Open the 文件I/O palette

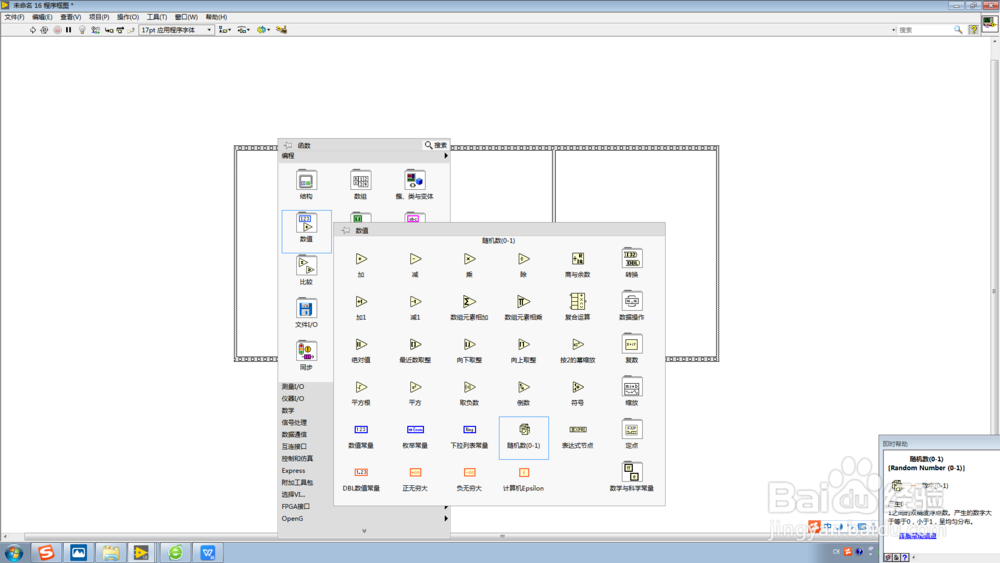click(x=306, y=309)
